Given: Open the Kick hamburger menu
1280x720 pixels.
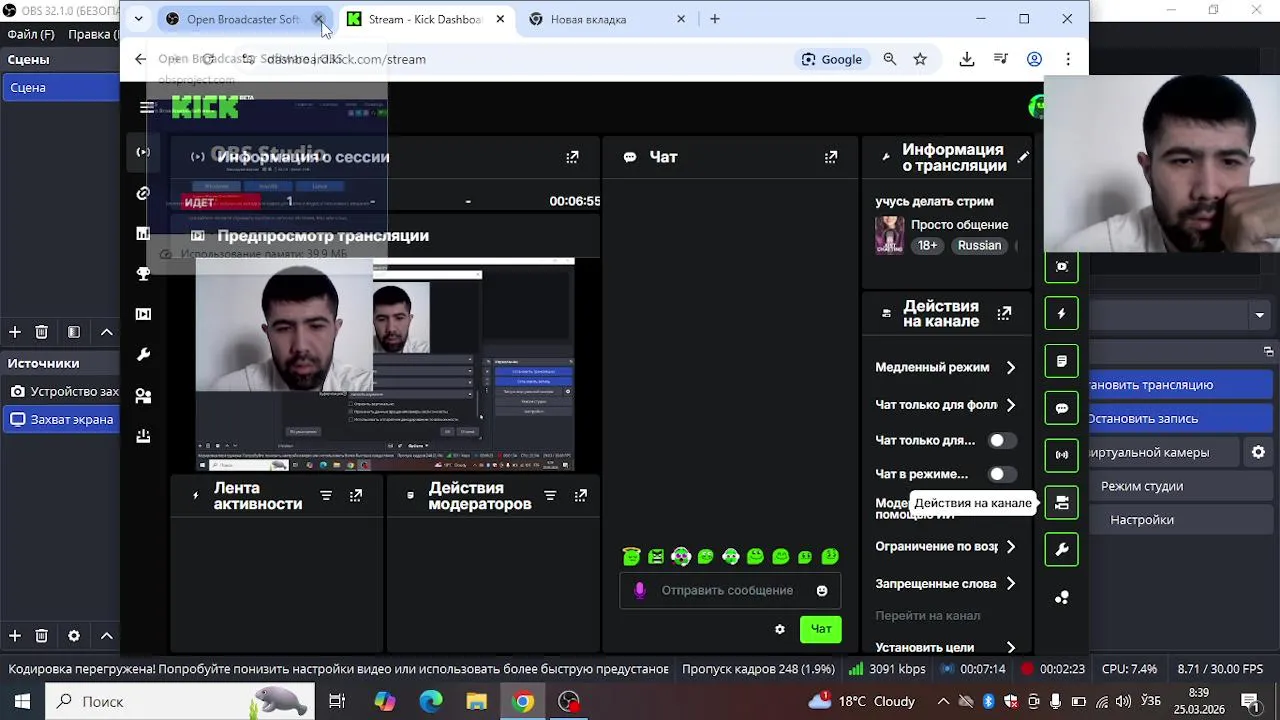Looking at the screenshot, I should point(147,108).
